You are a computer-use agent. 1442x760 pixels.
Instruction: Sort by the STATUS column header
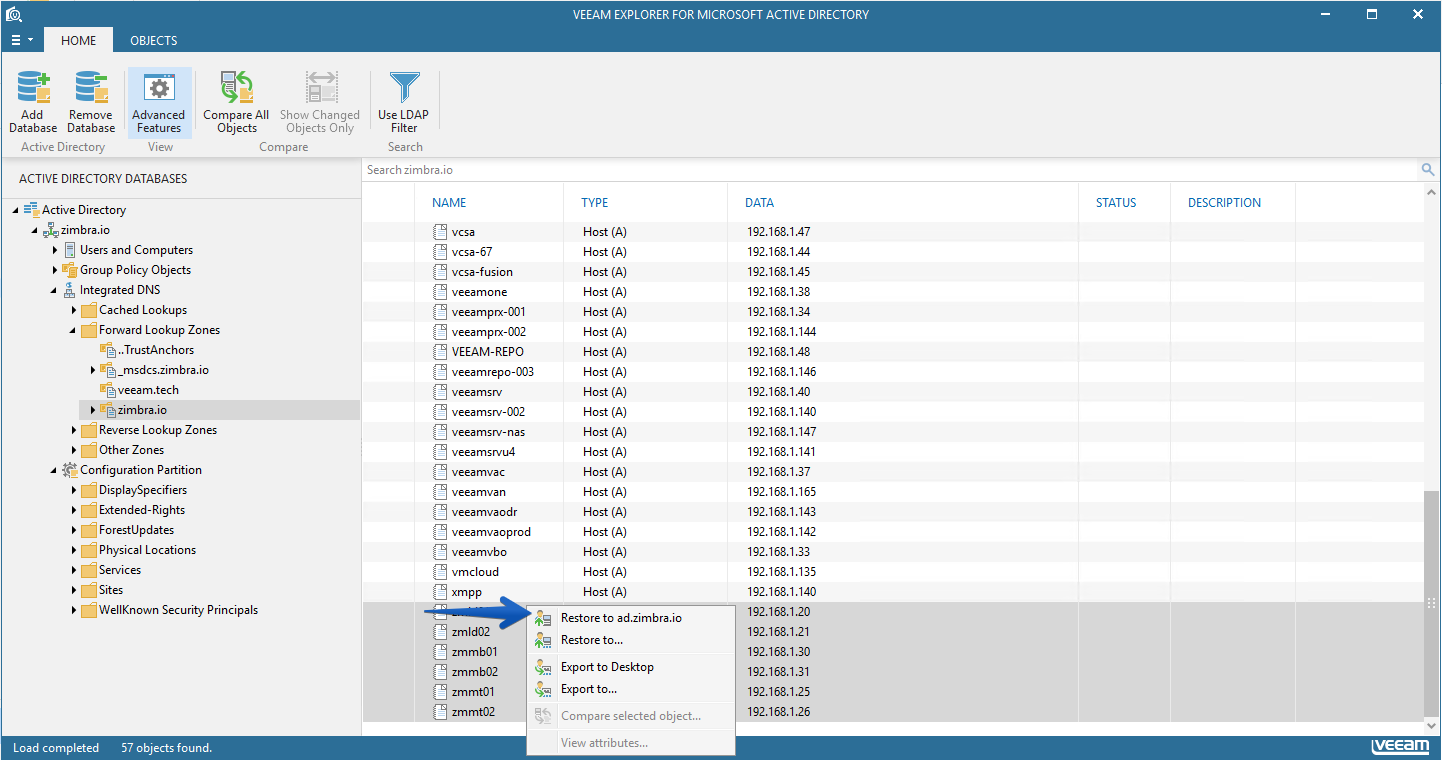point(1116,203)
